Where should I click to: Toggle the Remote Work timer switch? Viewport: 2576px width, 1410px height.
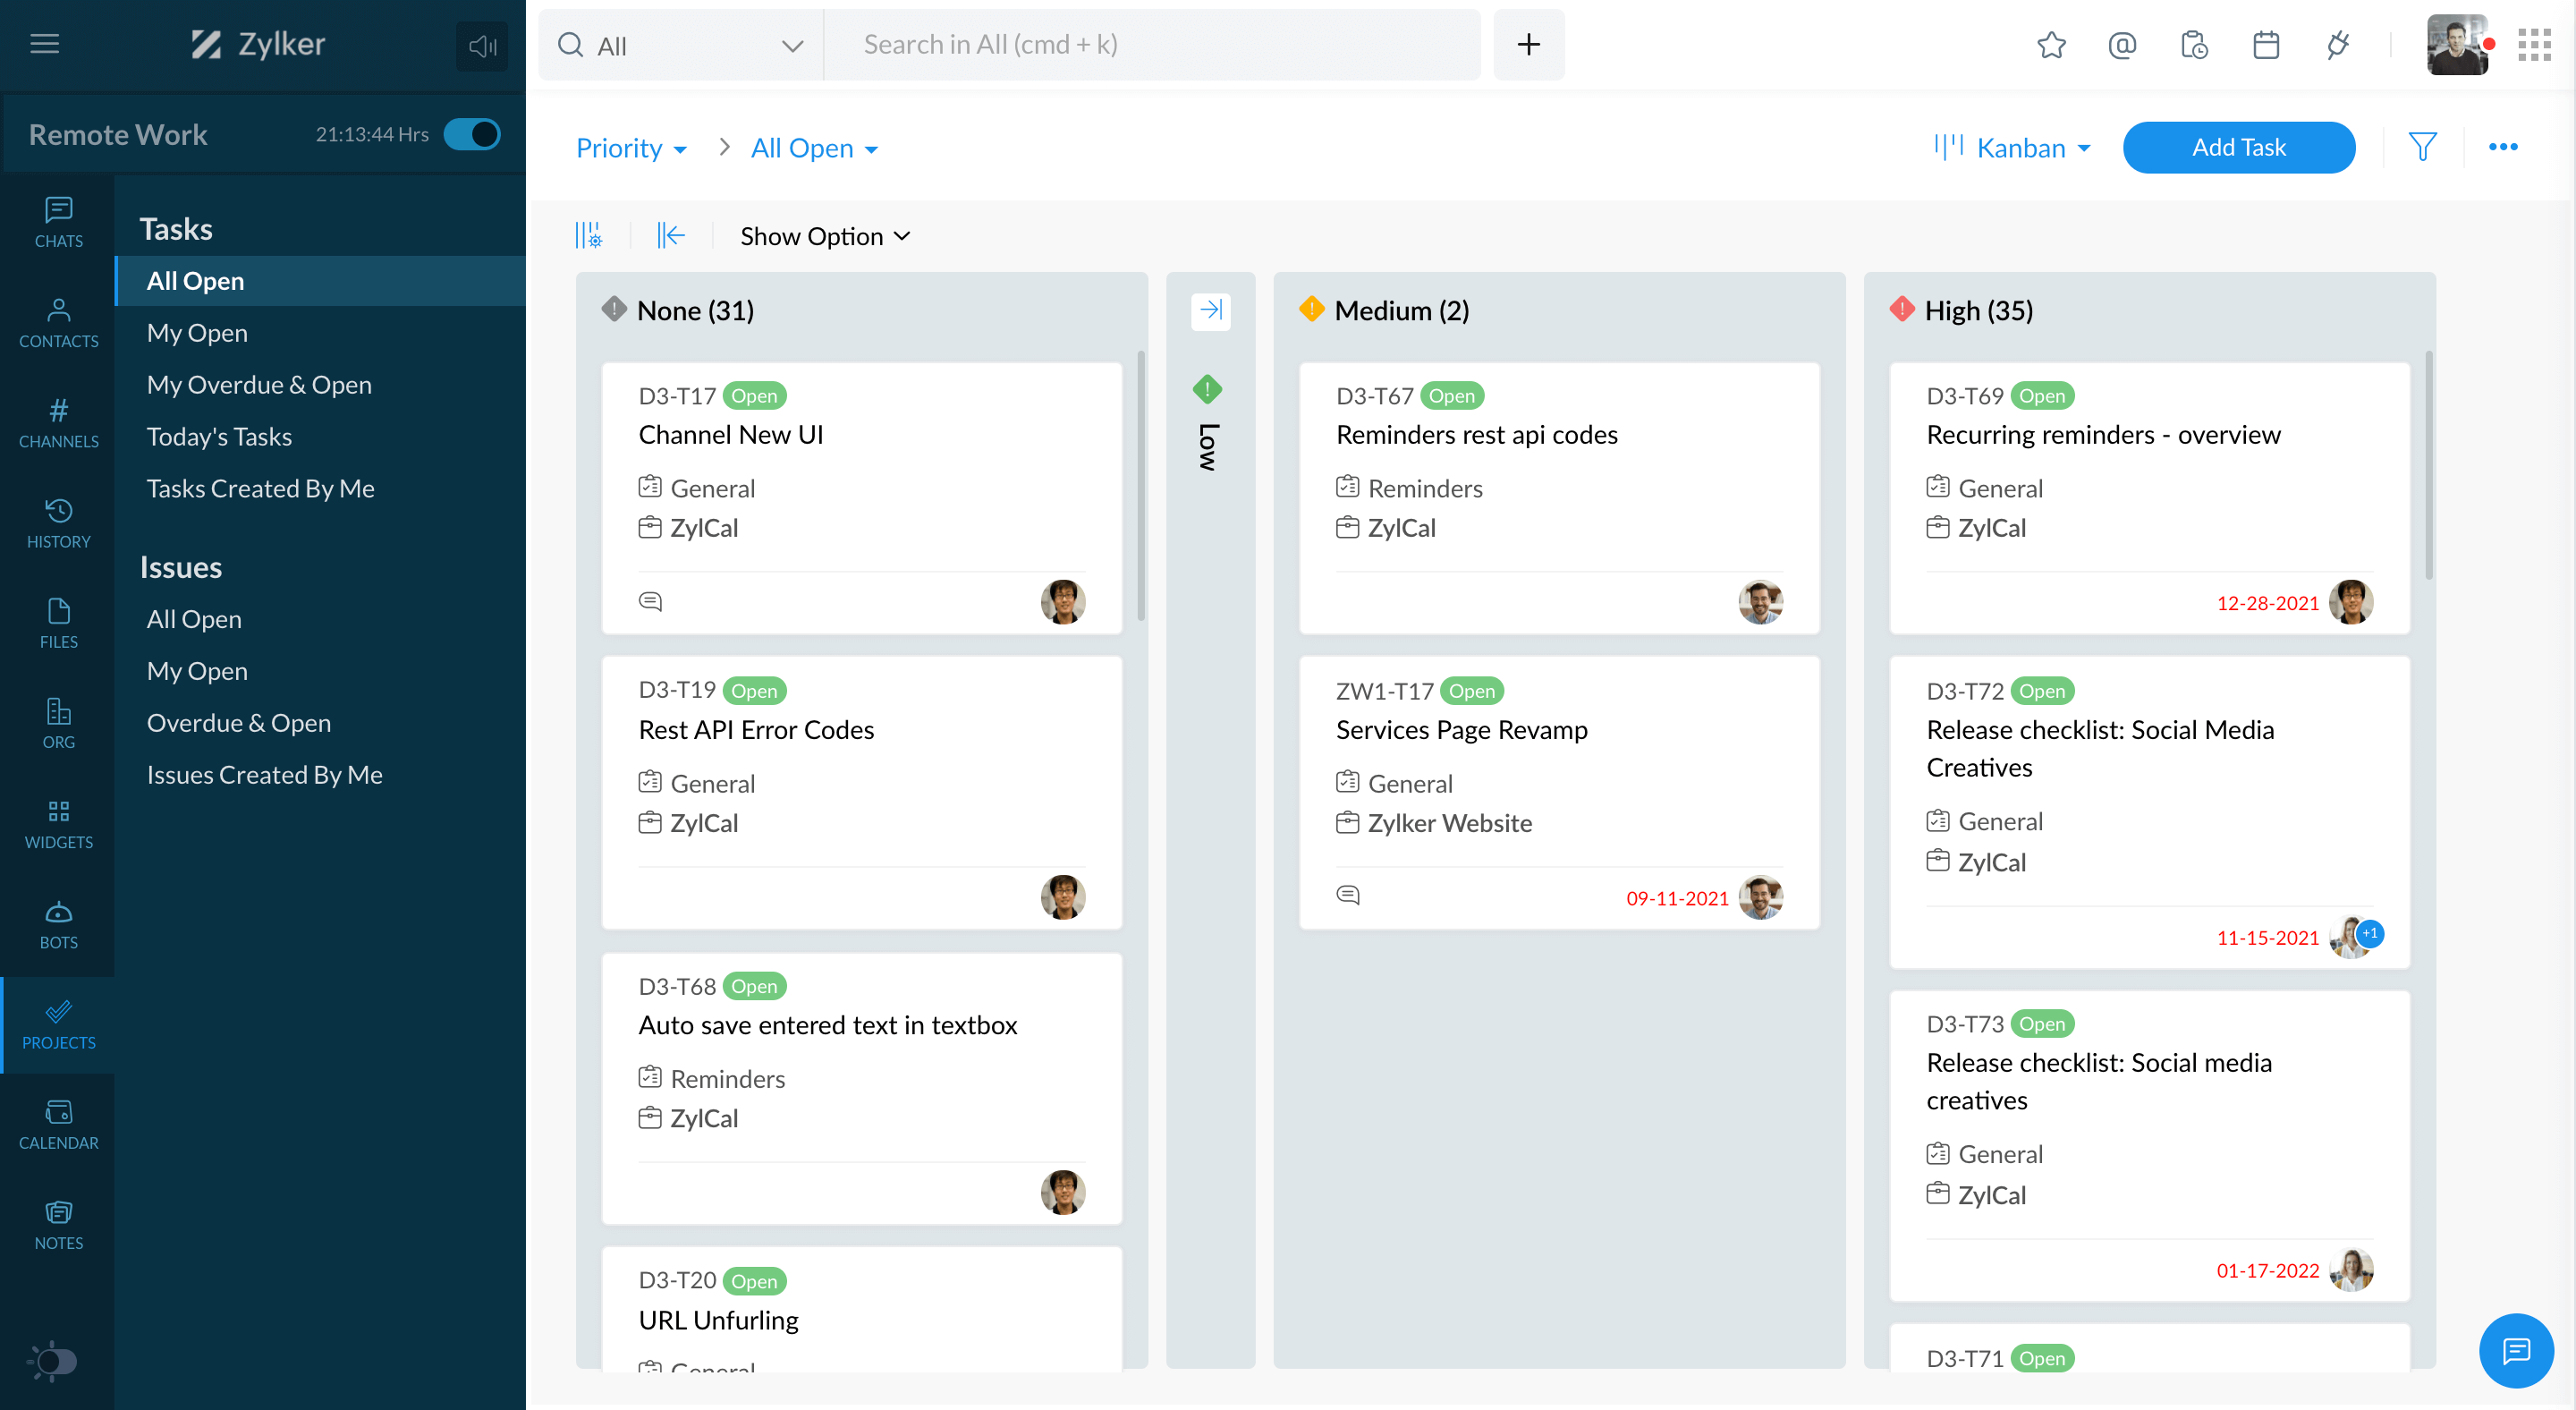coord(472,134)
